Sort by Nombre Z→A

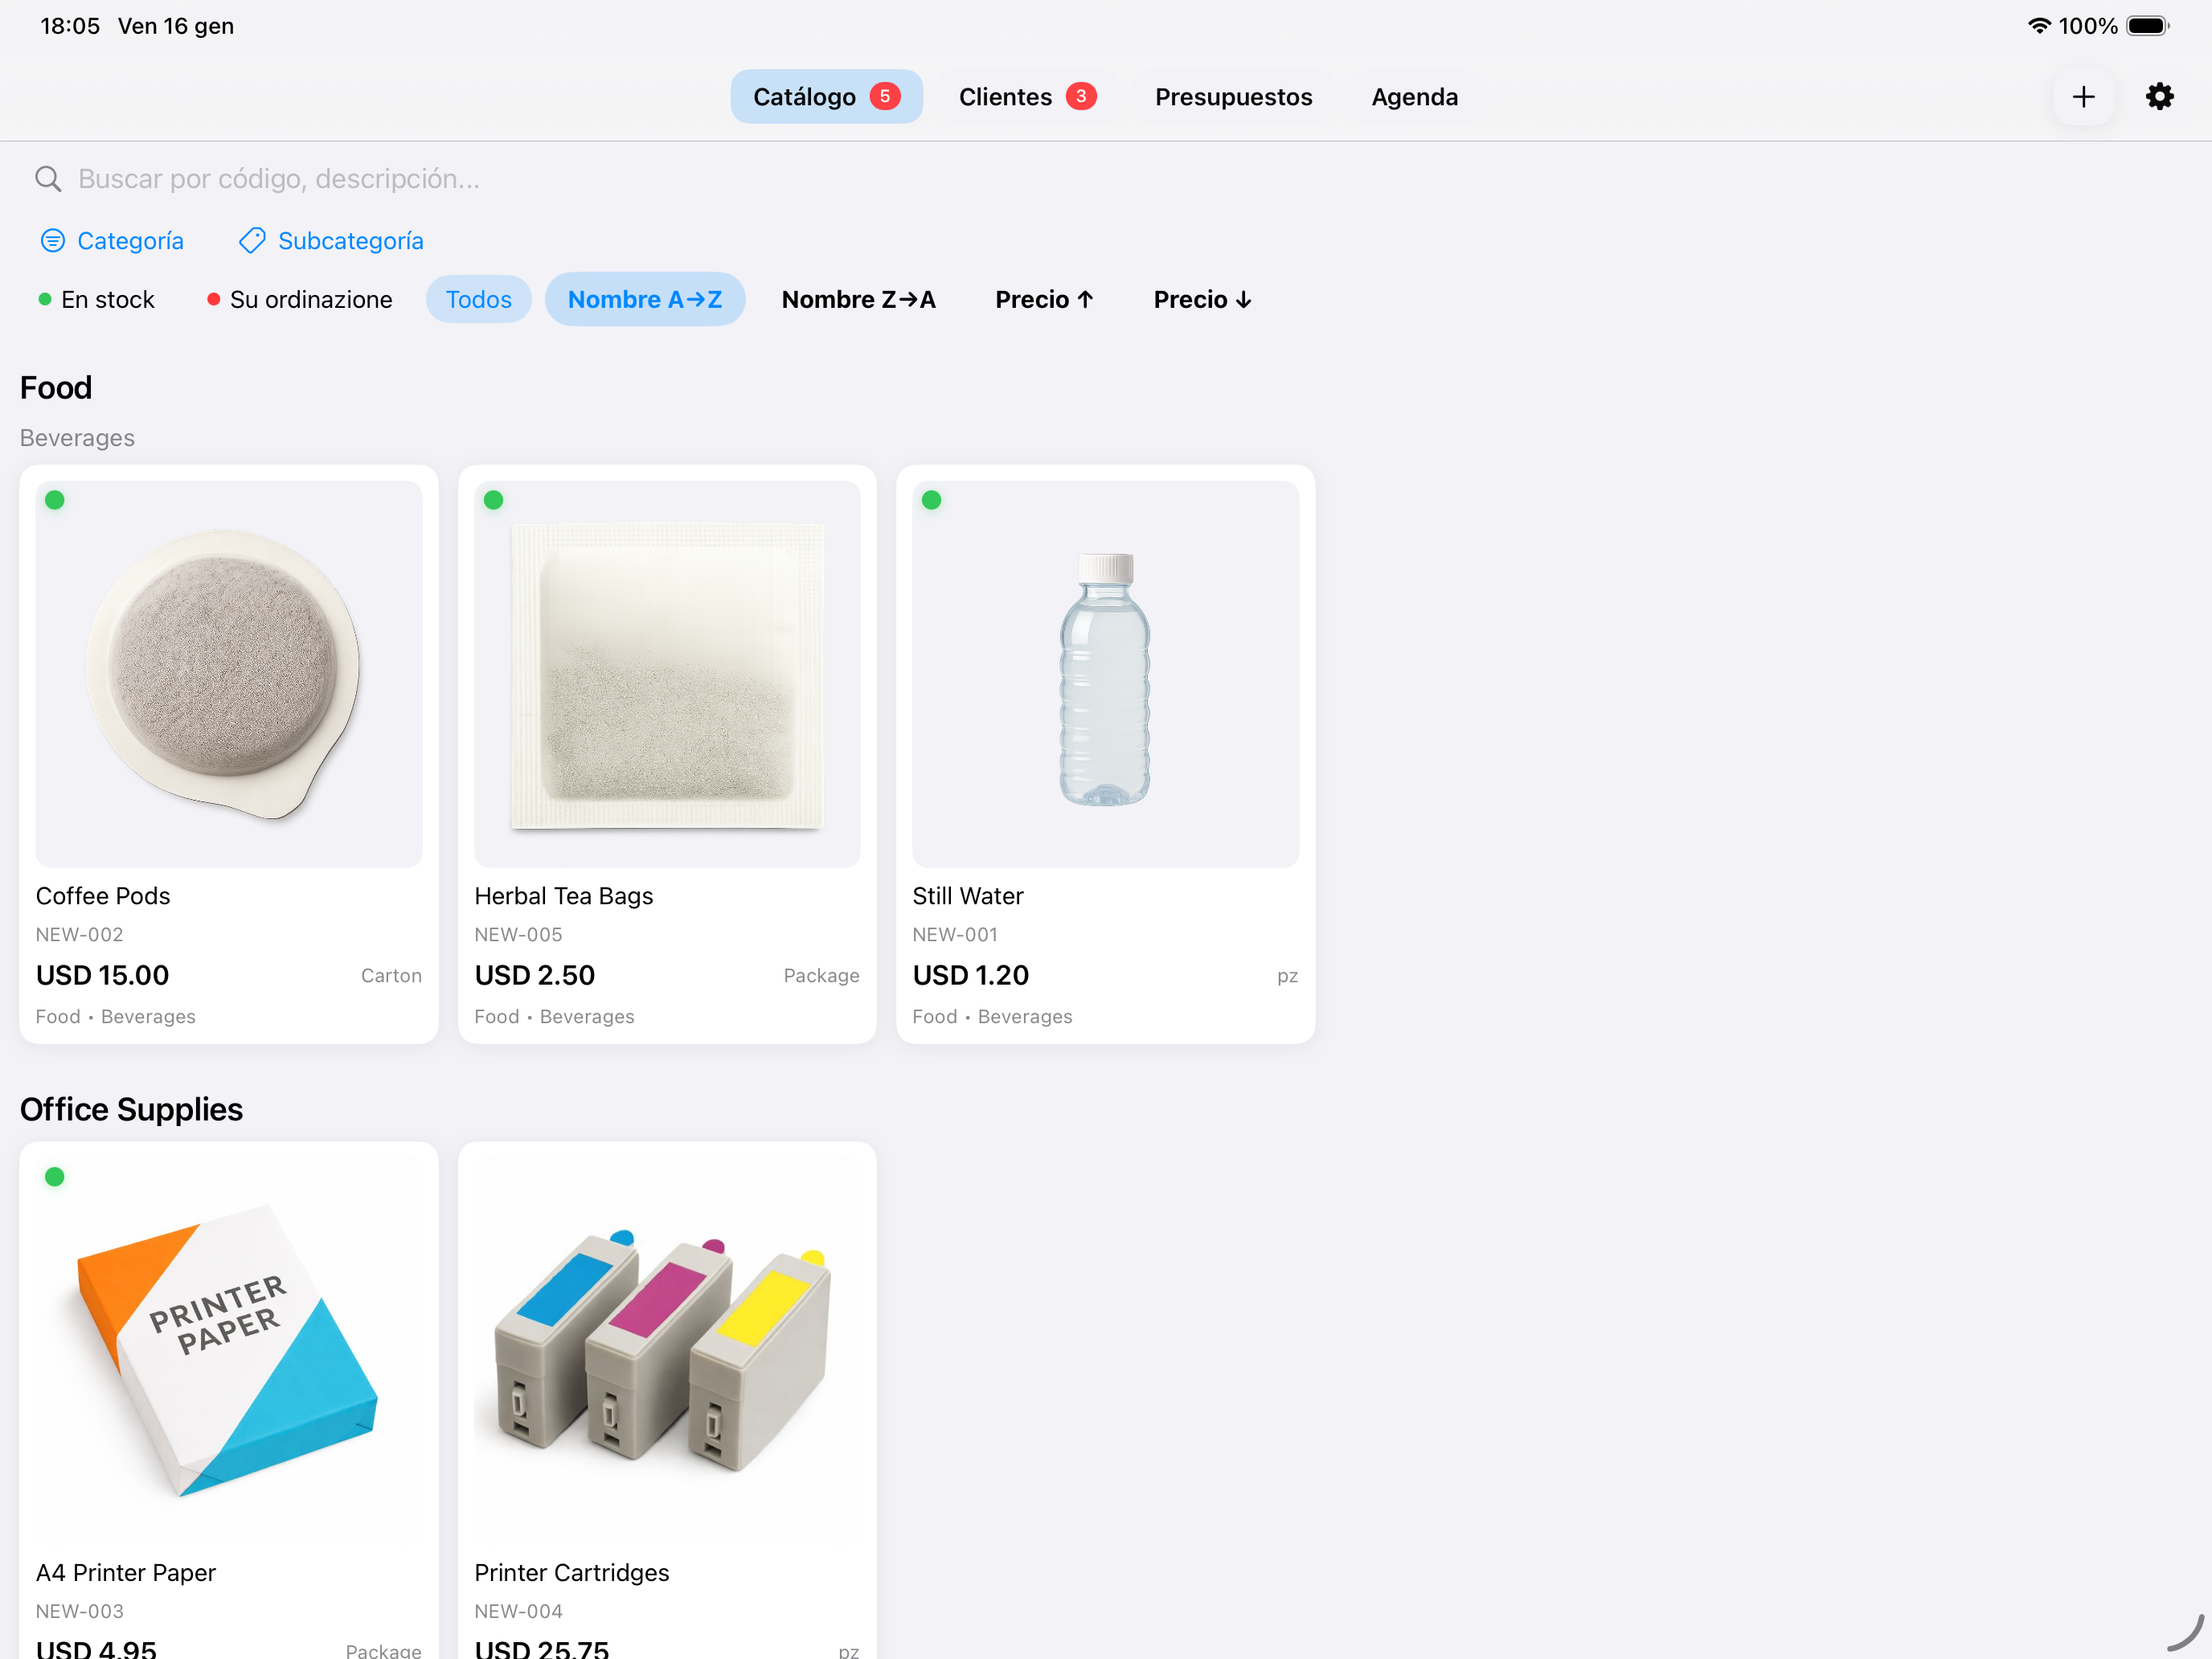(859, 299)
